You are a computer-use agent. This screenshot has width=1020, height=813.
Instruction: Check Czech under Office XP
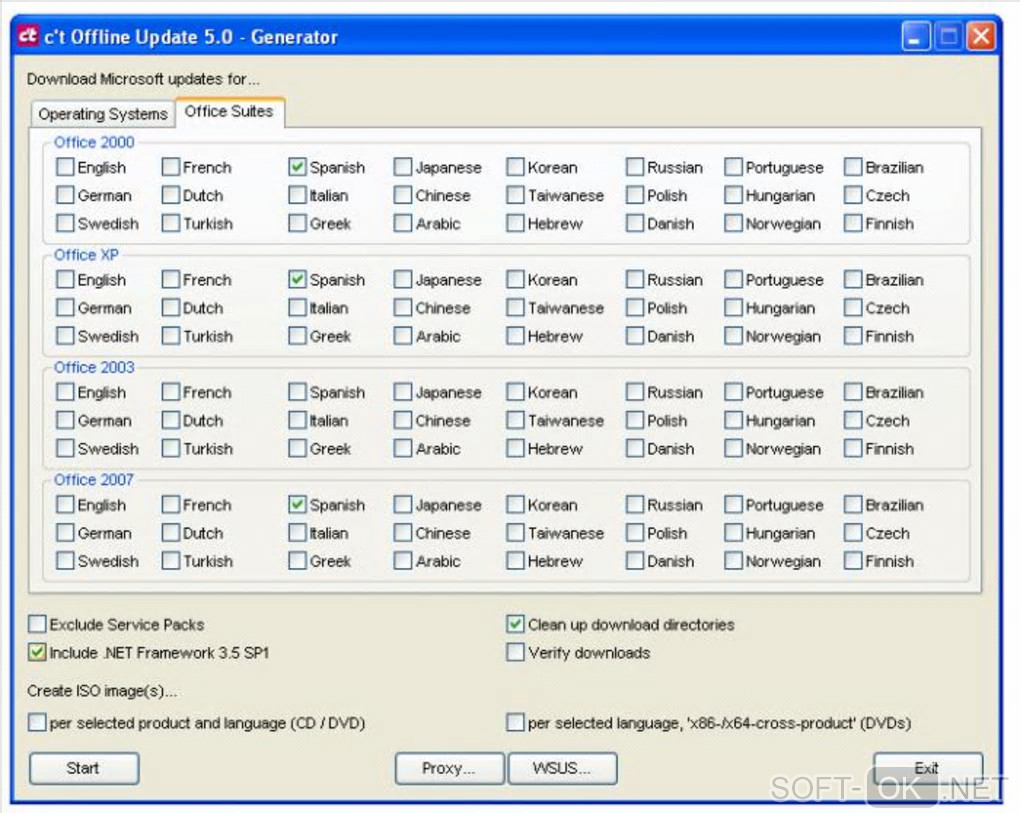853,308
